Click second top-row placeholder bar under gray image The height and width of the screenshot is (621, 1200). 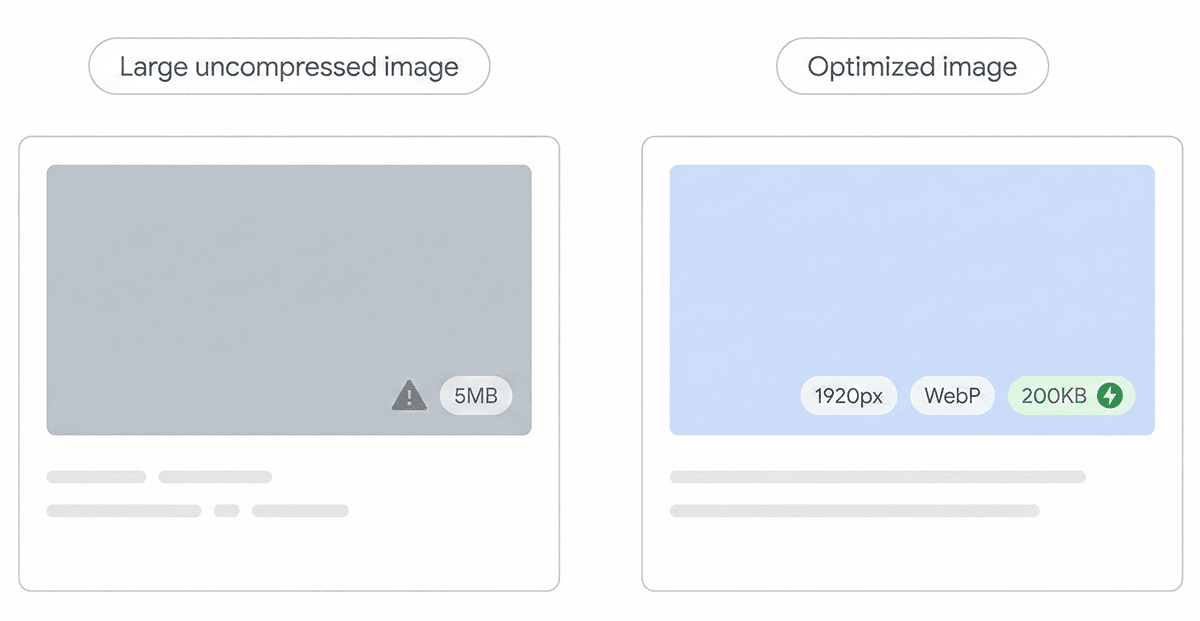pos(215,477)
